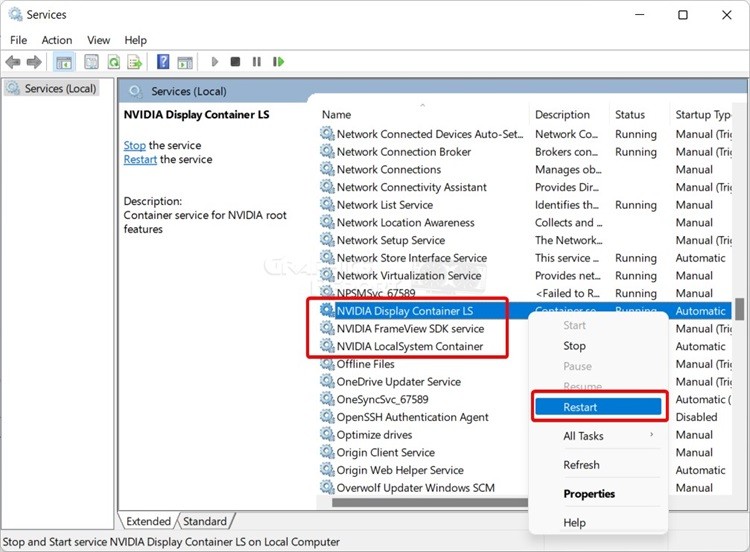Click the Stop Service square icon
Image resolution: width=750 pixels, height=552 pixels.
(x=235, y=62)
